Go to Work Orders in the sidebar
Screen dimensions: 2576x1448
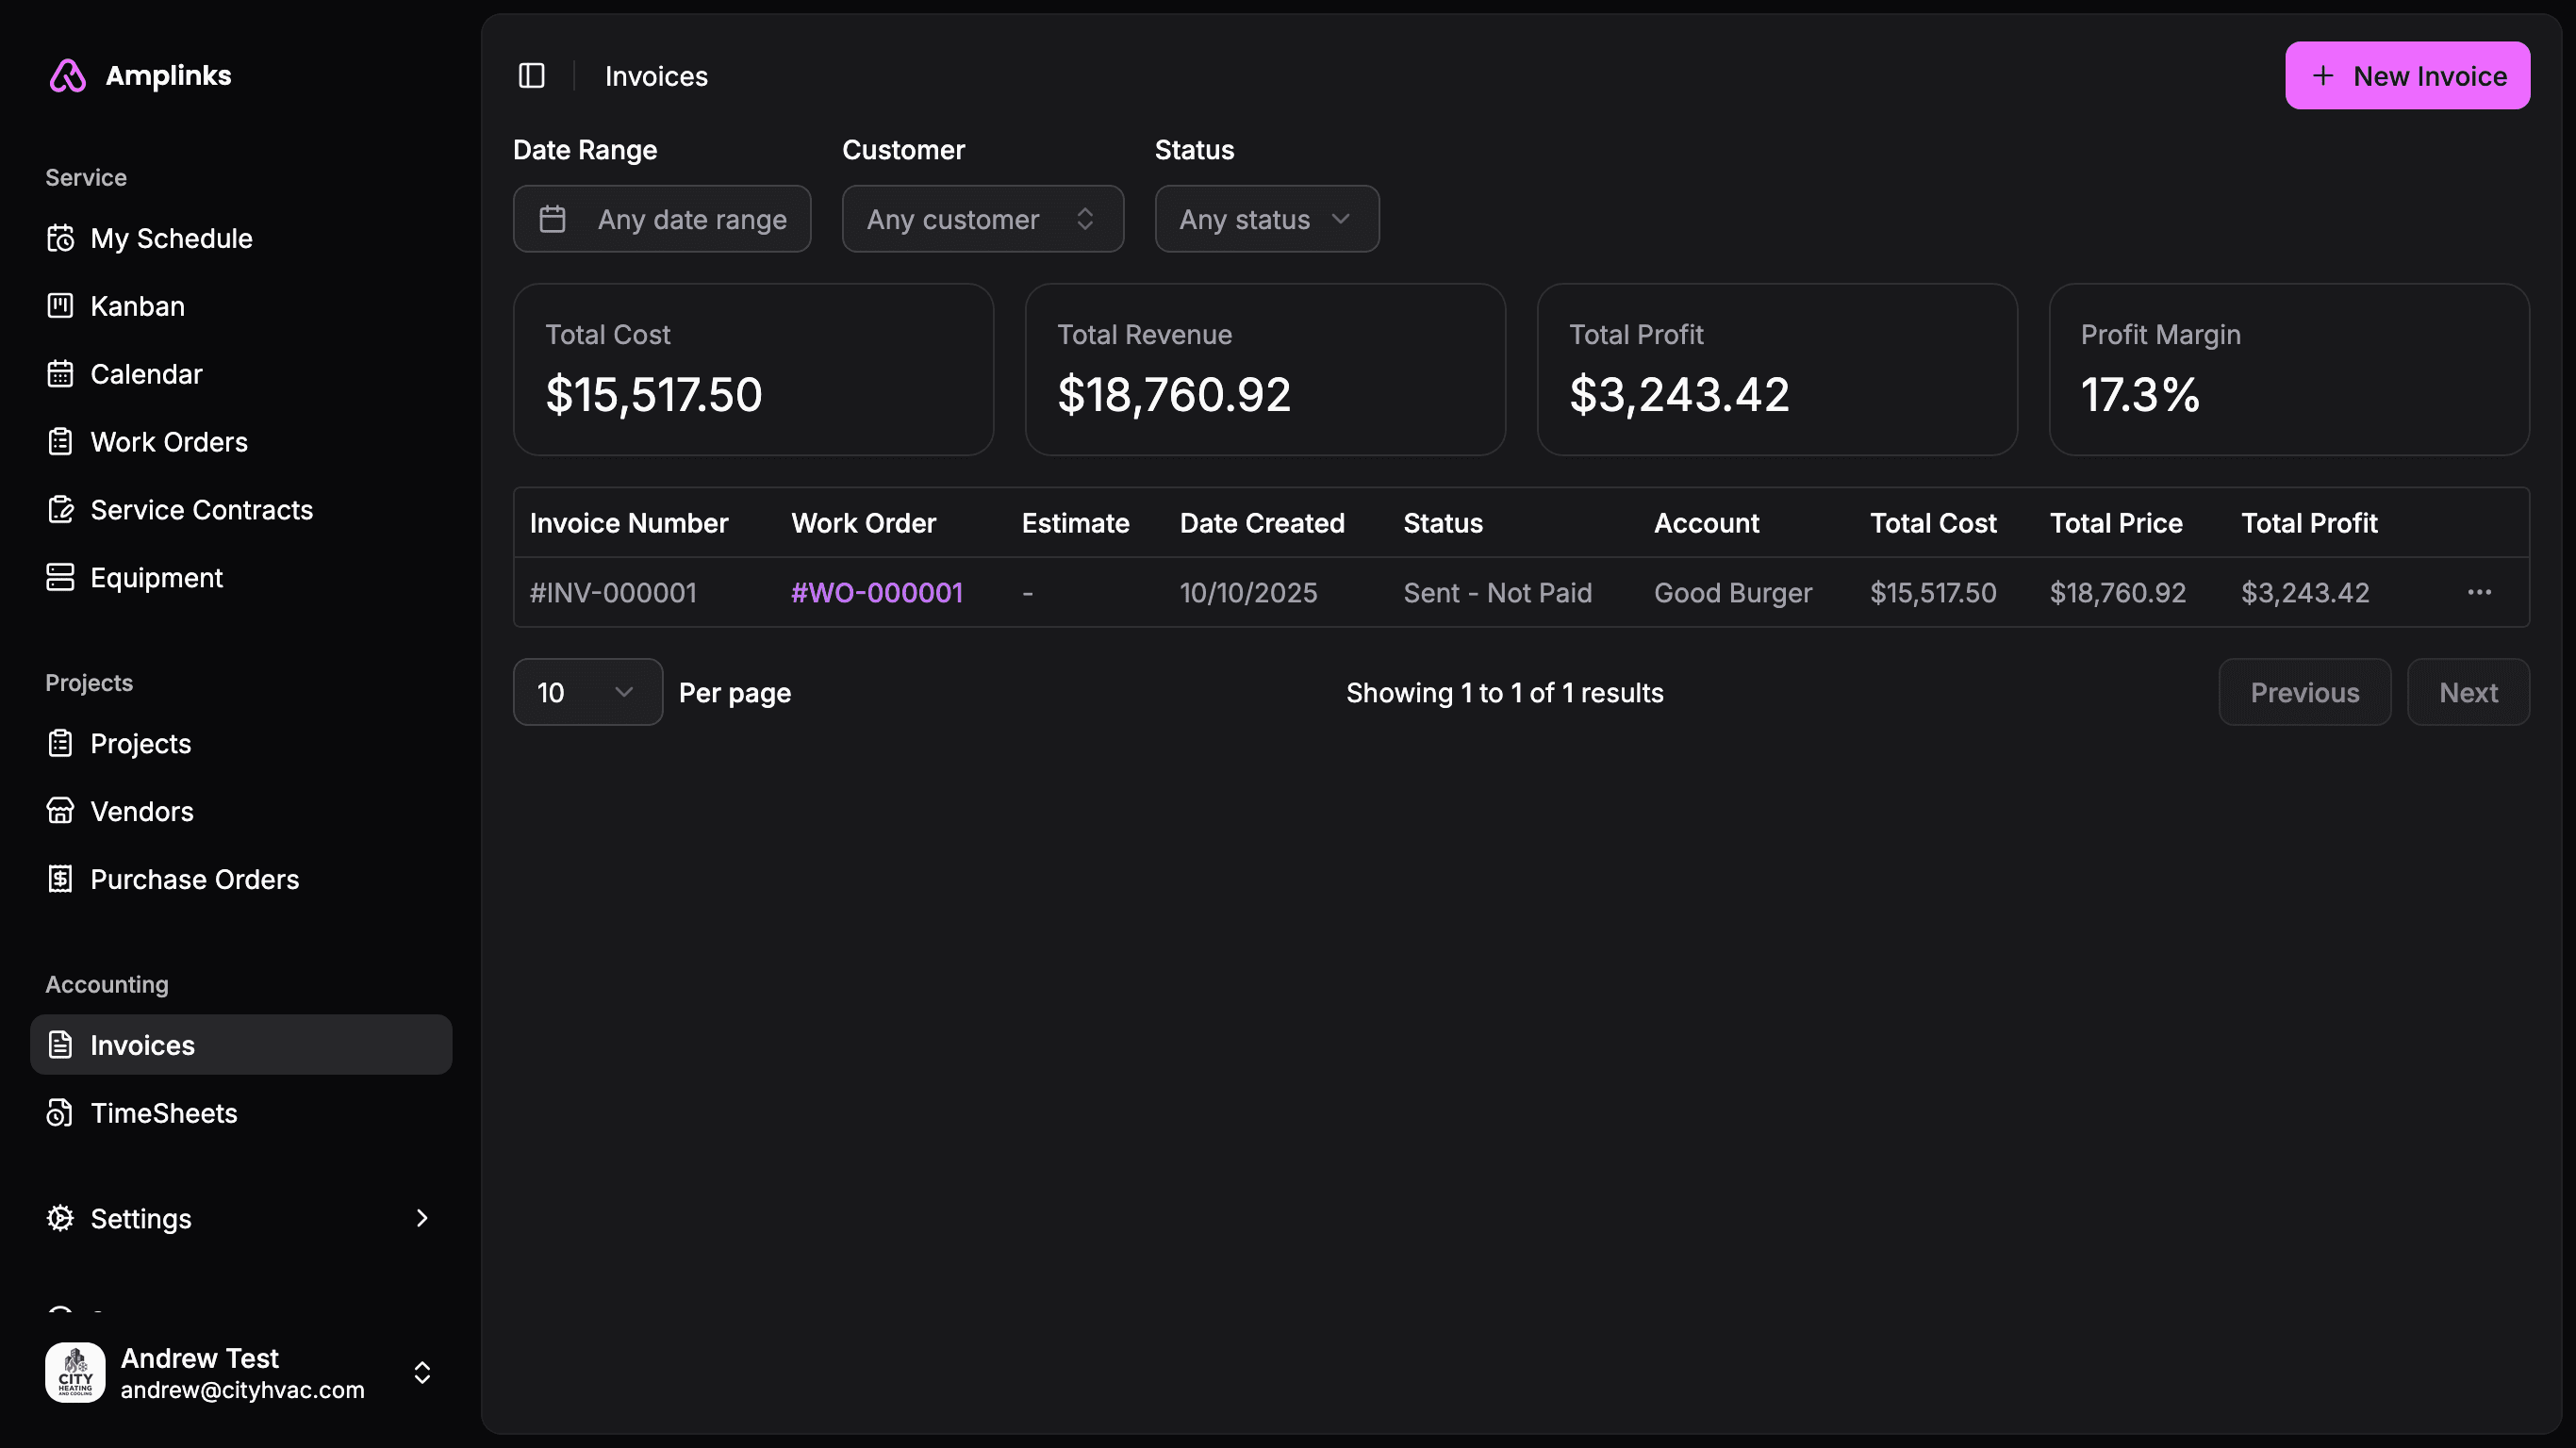169,442
